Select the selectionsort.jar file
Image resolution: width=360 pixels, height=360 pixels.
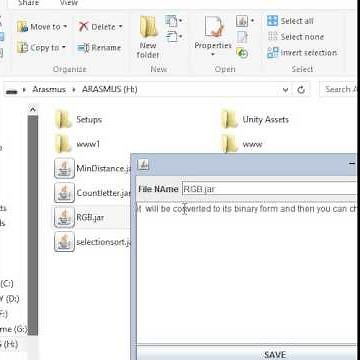92,242
